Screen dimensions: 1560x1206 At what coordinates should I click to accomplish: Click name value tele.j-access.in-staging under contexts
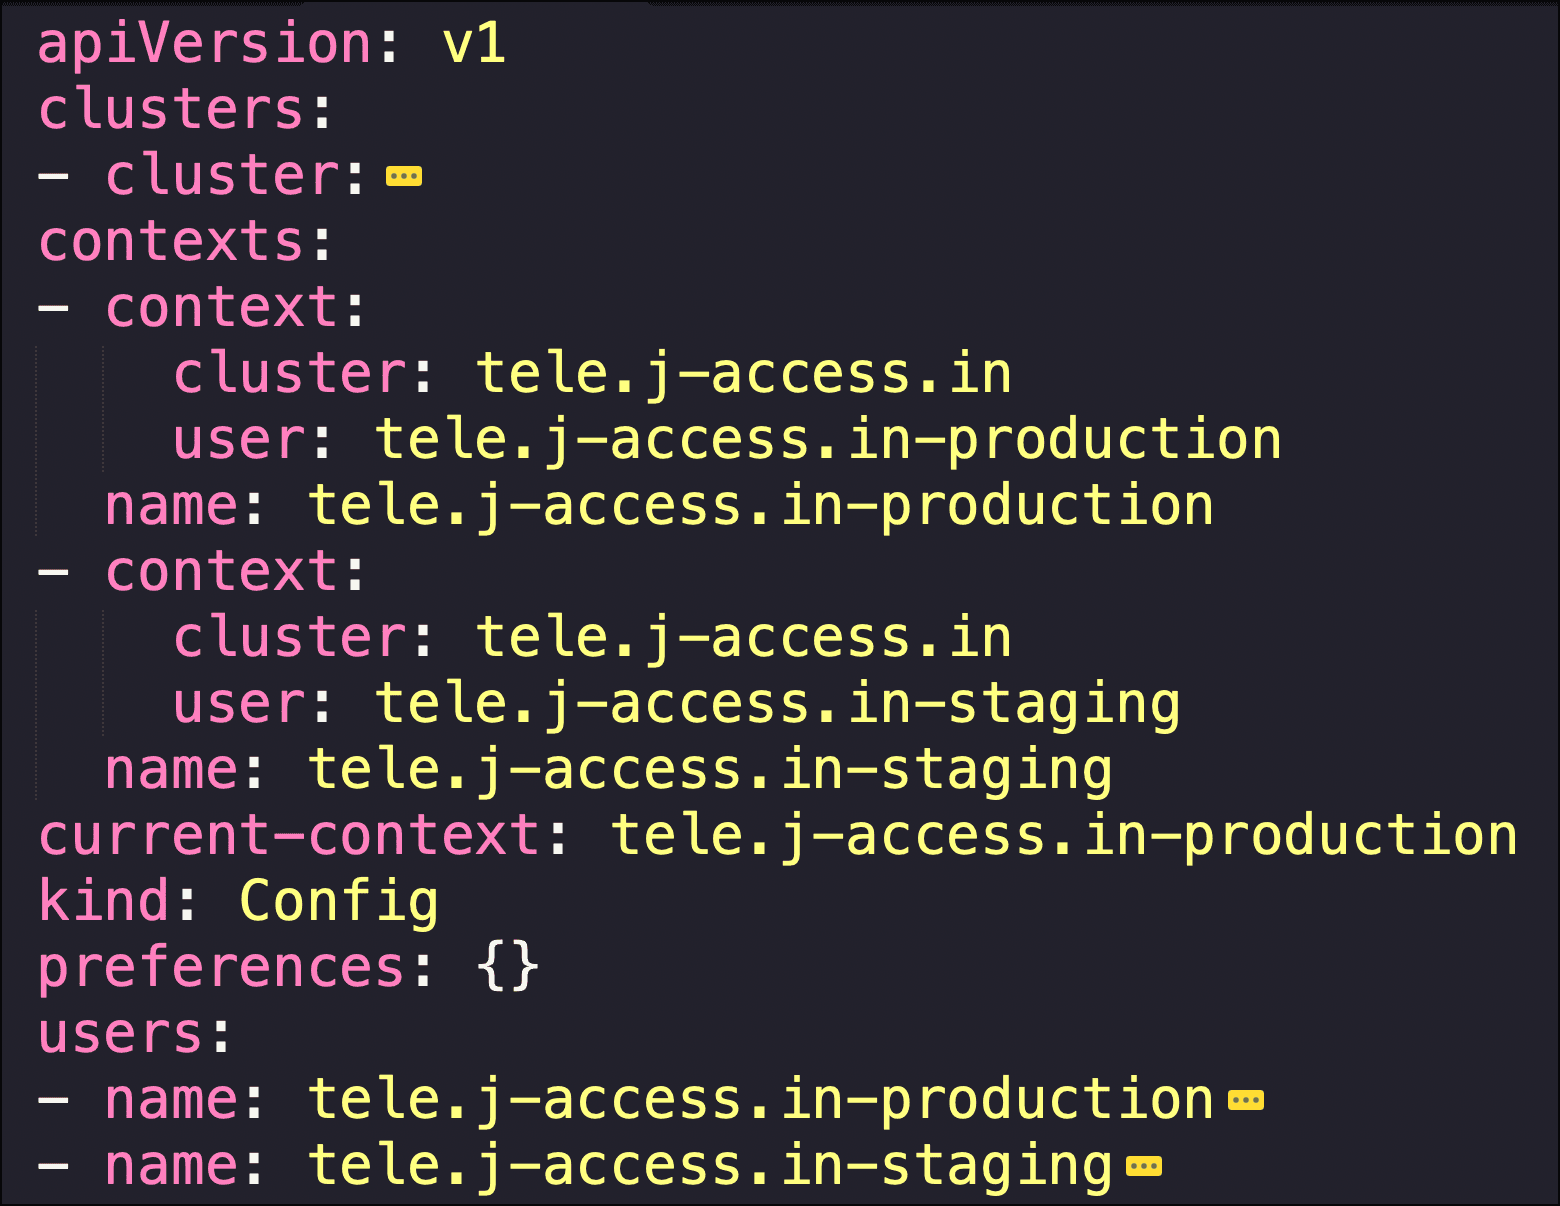[x=709, y=770]
